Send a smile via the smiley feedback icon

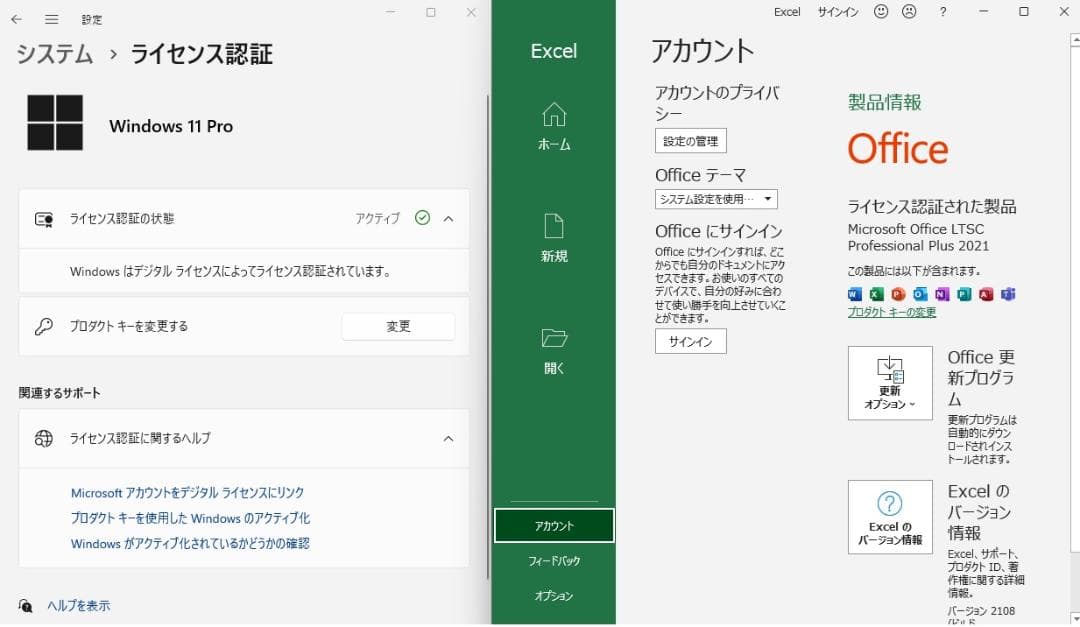coord(881,12)
